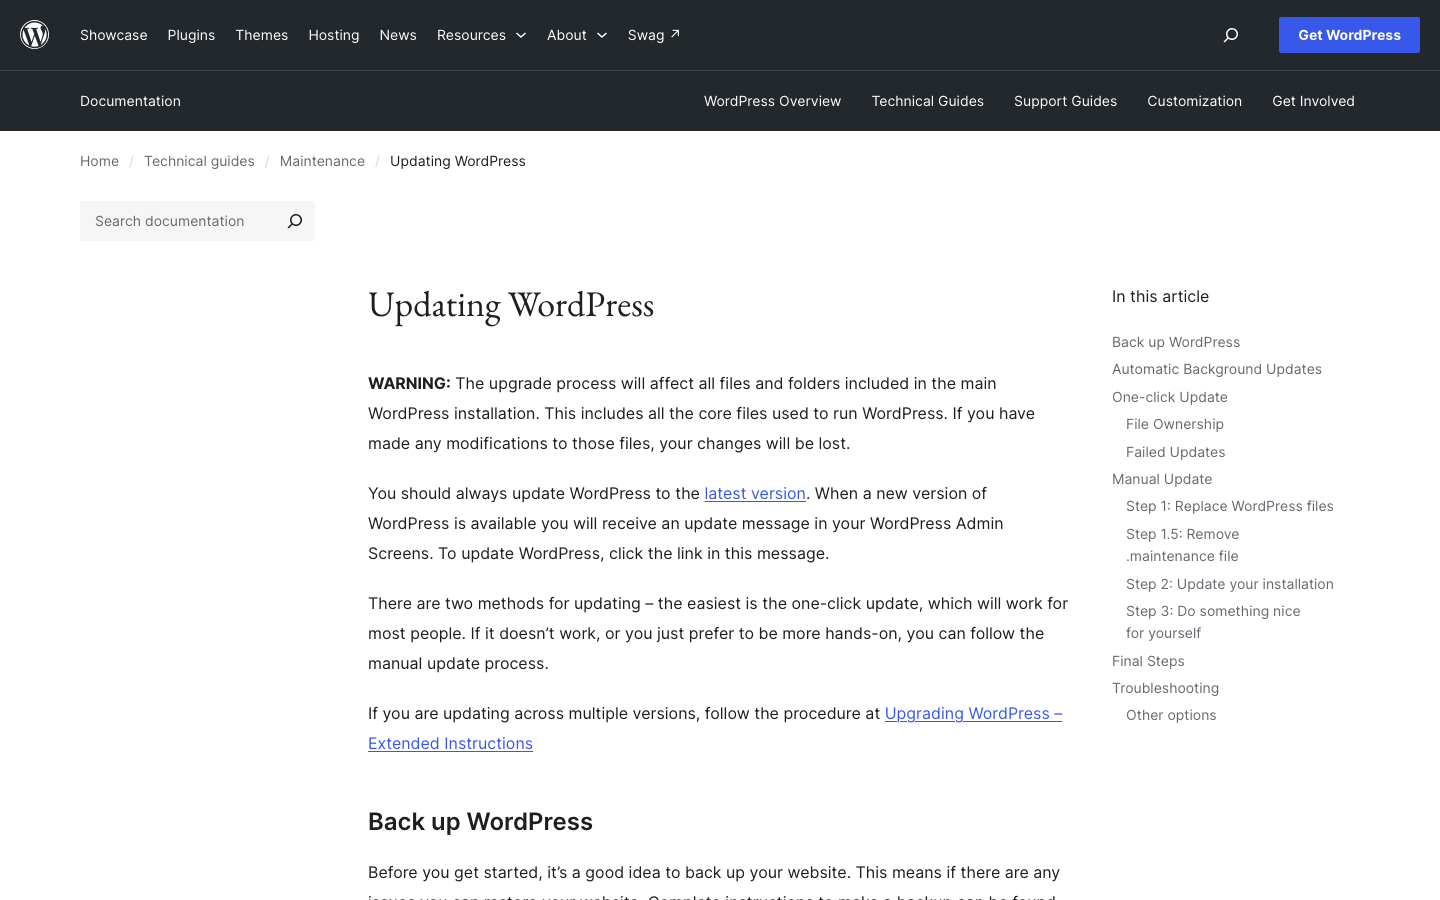Click the In this article heading

click(1160, 296)
